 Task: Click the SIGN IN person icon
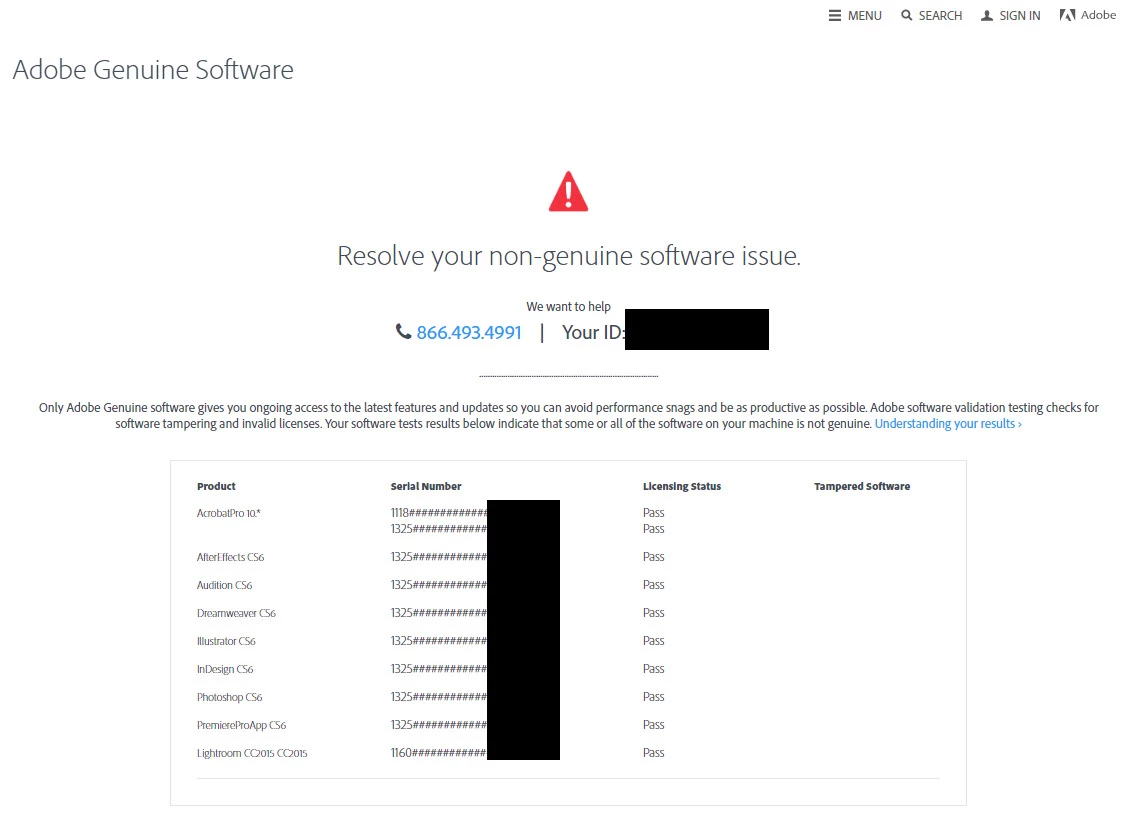(x=987, y=15)
